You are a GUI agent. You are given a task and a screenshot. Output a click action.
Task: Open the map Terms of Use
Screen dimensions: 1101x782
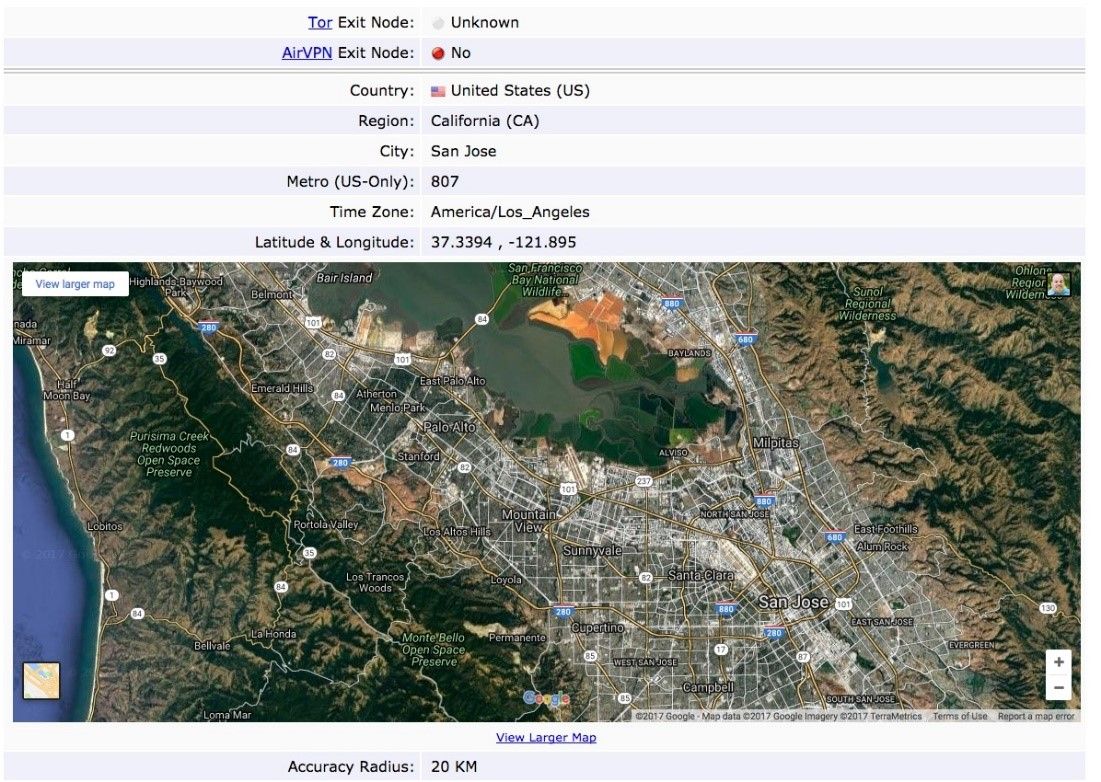coord(959,716)
